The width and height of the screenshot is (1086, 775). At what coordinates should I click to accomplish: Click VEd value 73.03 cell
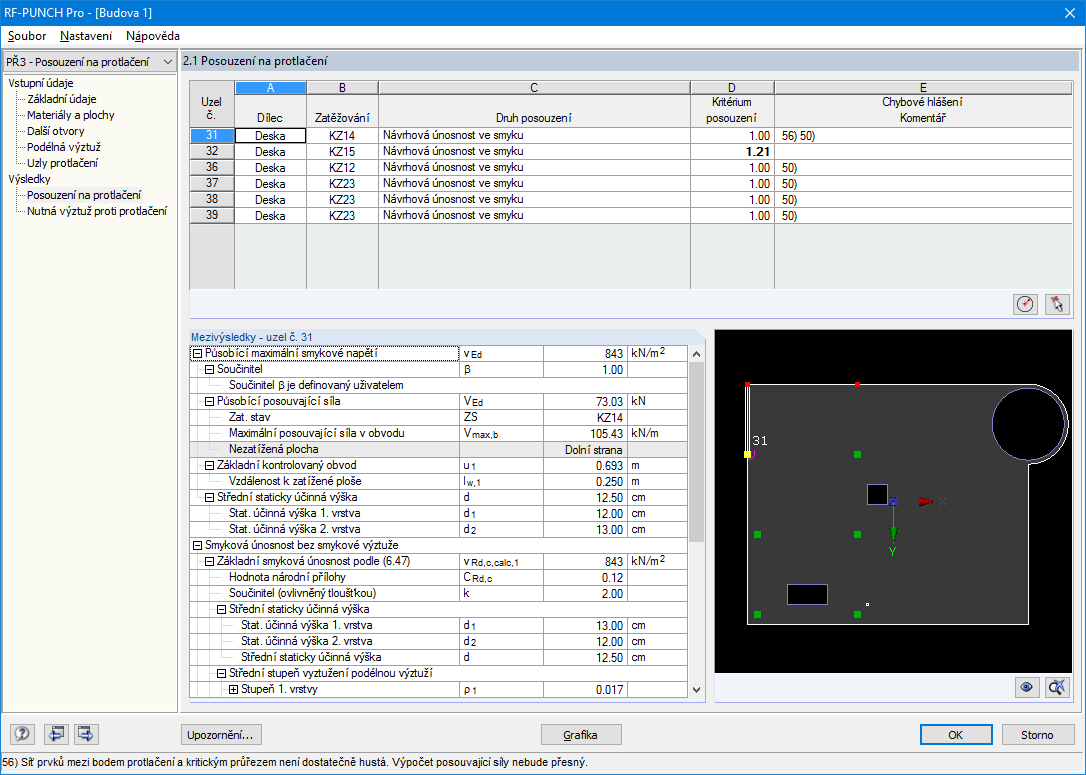click(585, 402)
